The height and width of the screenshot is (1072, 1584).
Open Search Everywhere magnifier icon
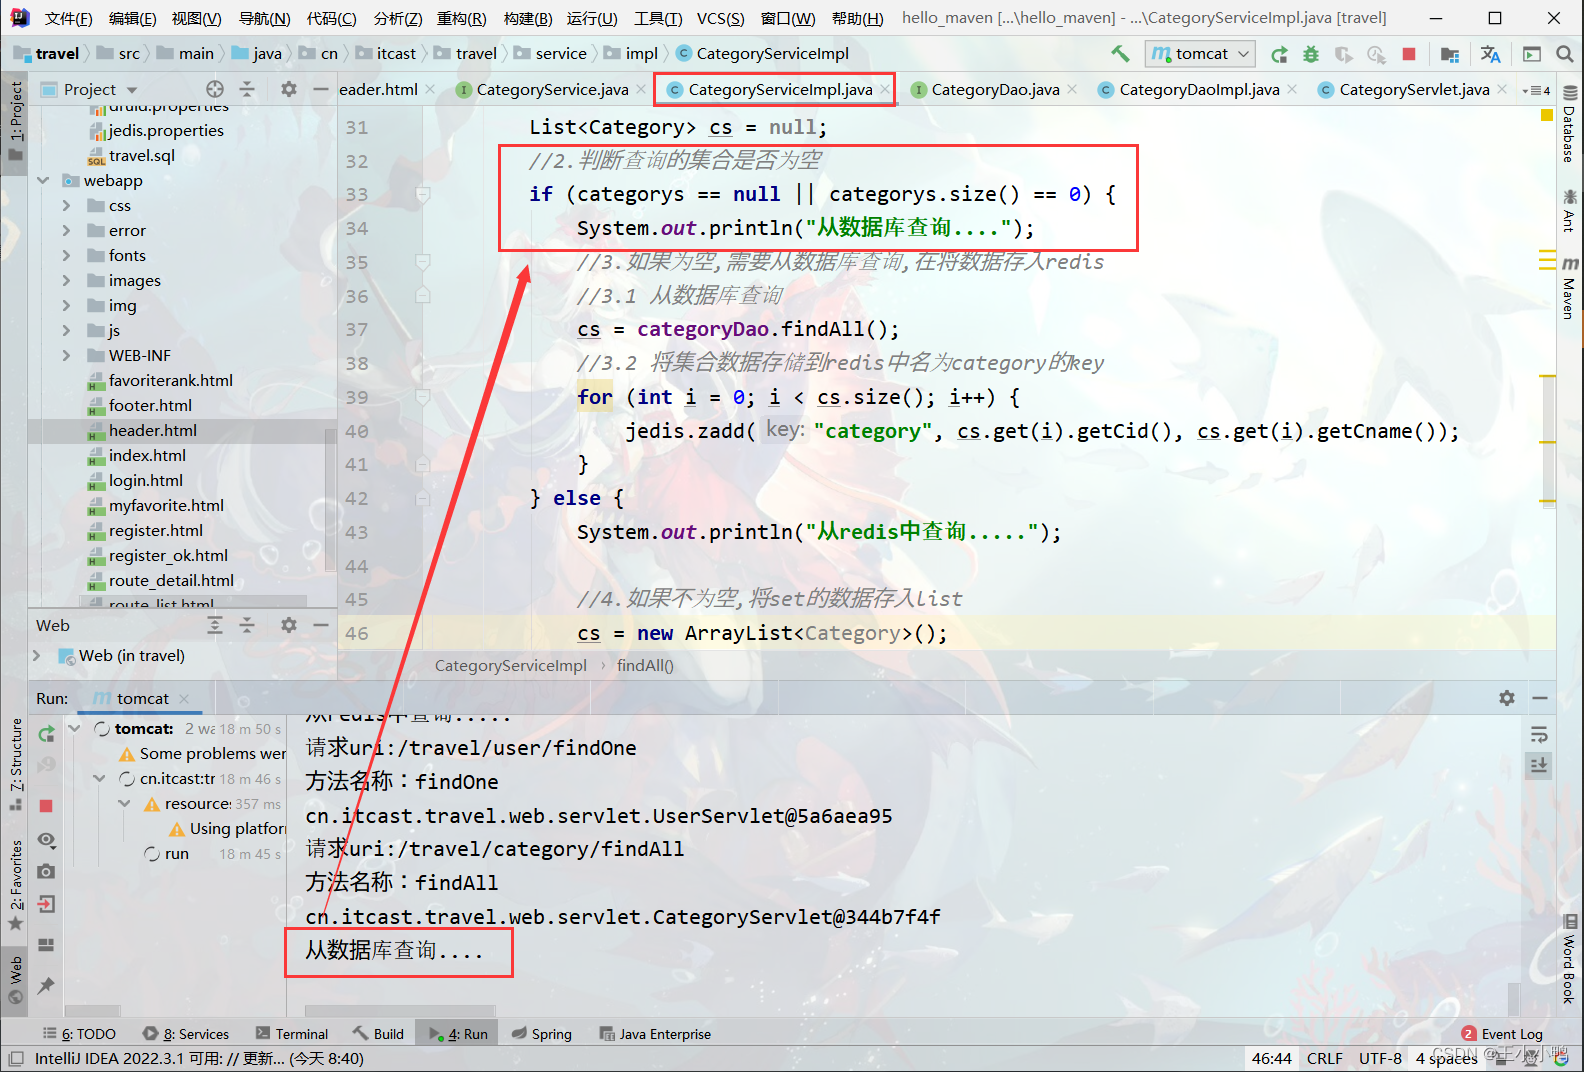1564,54
